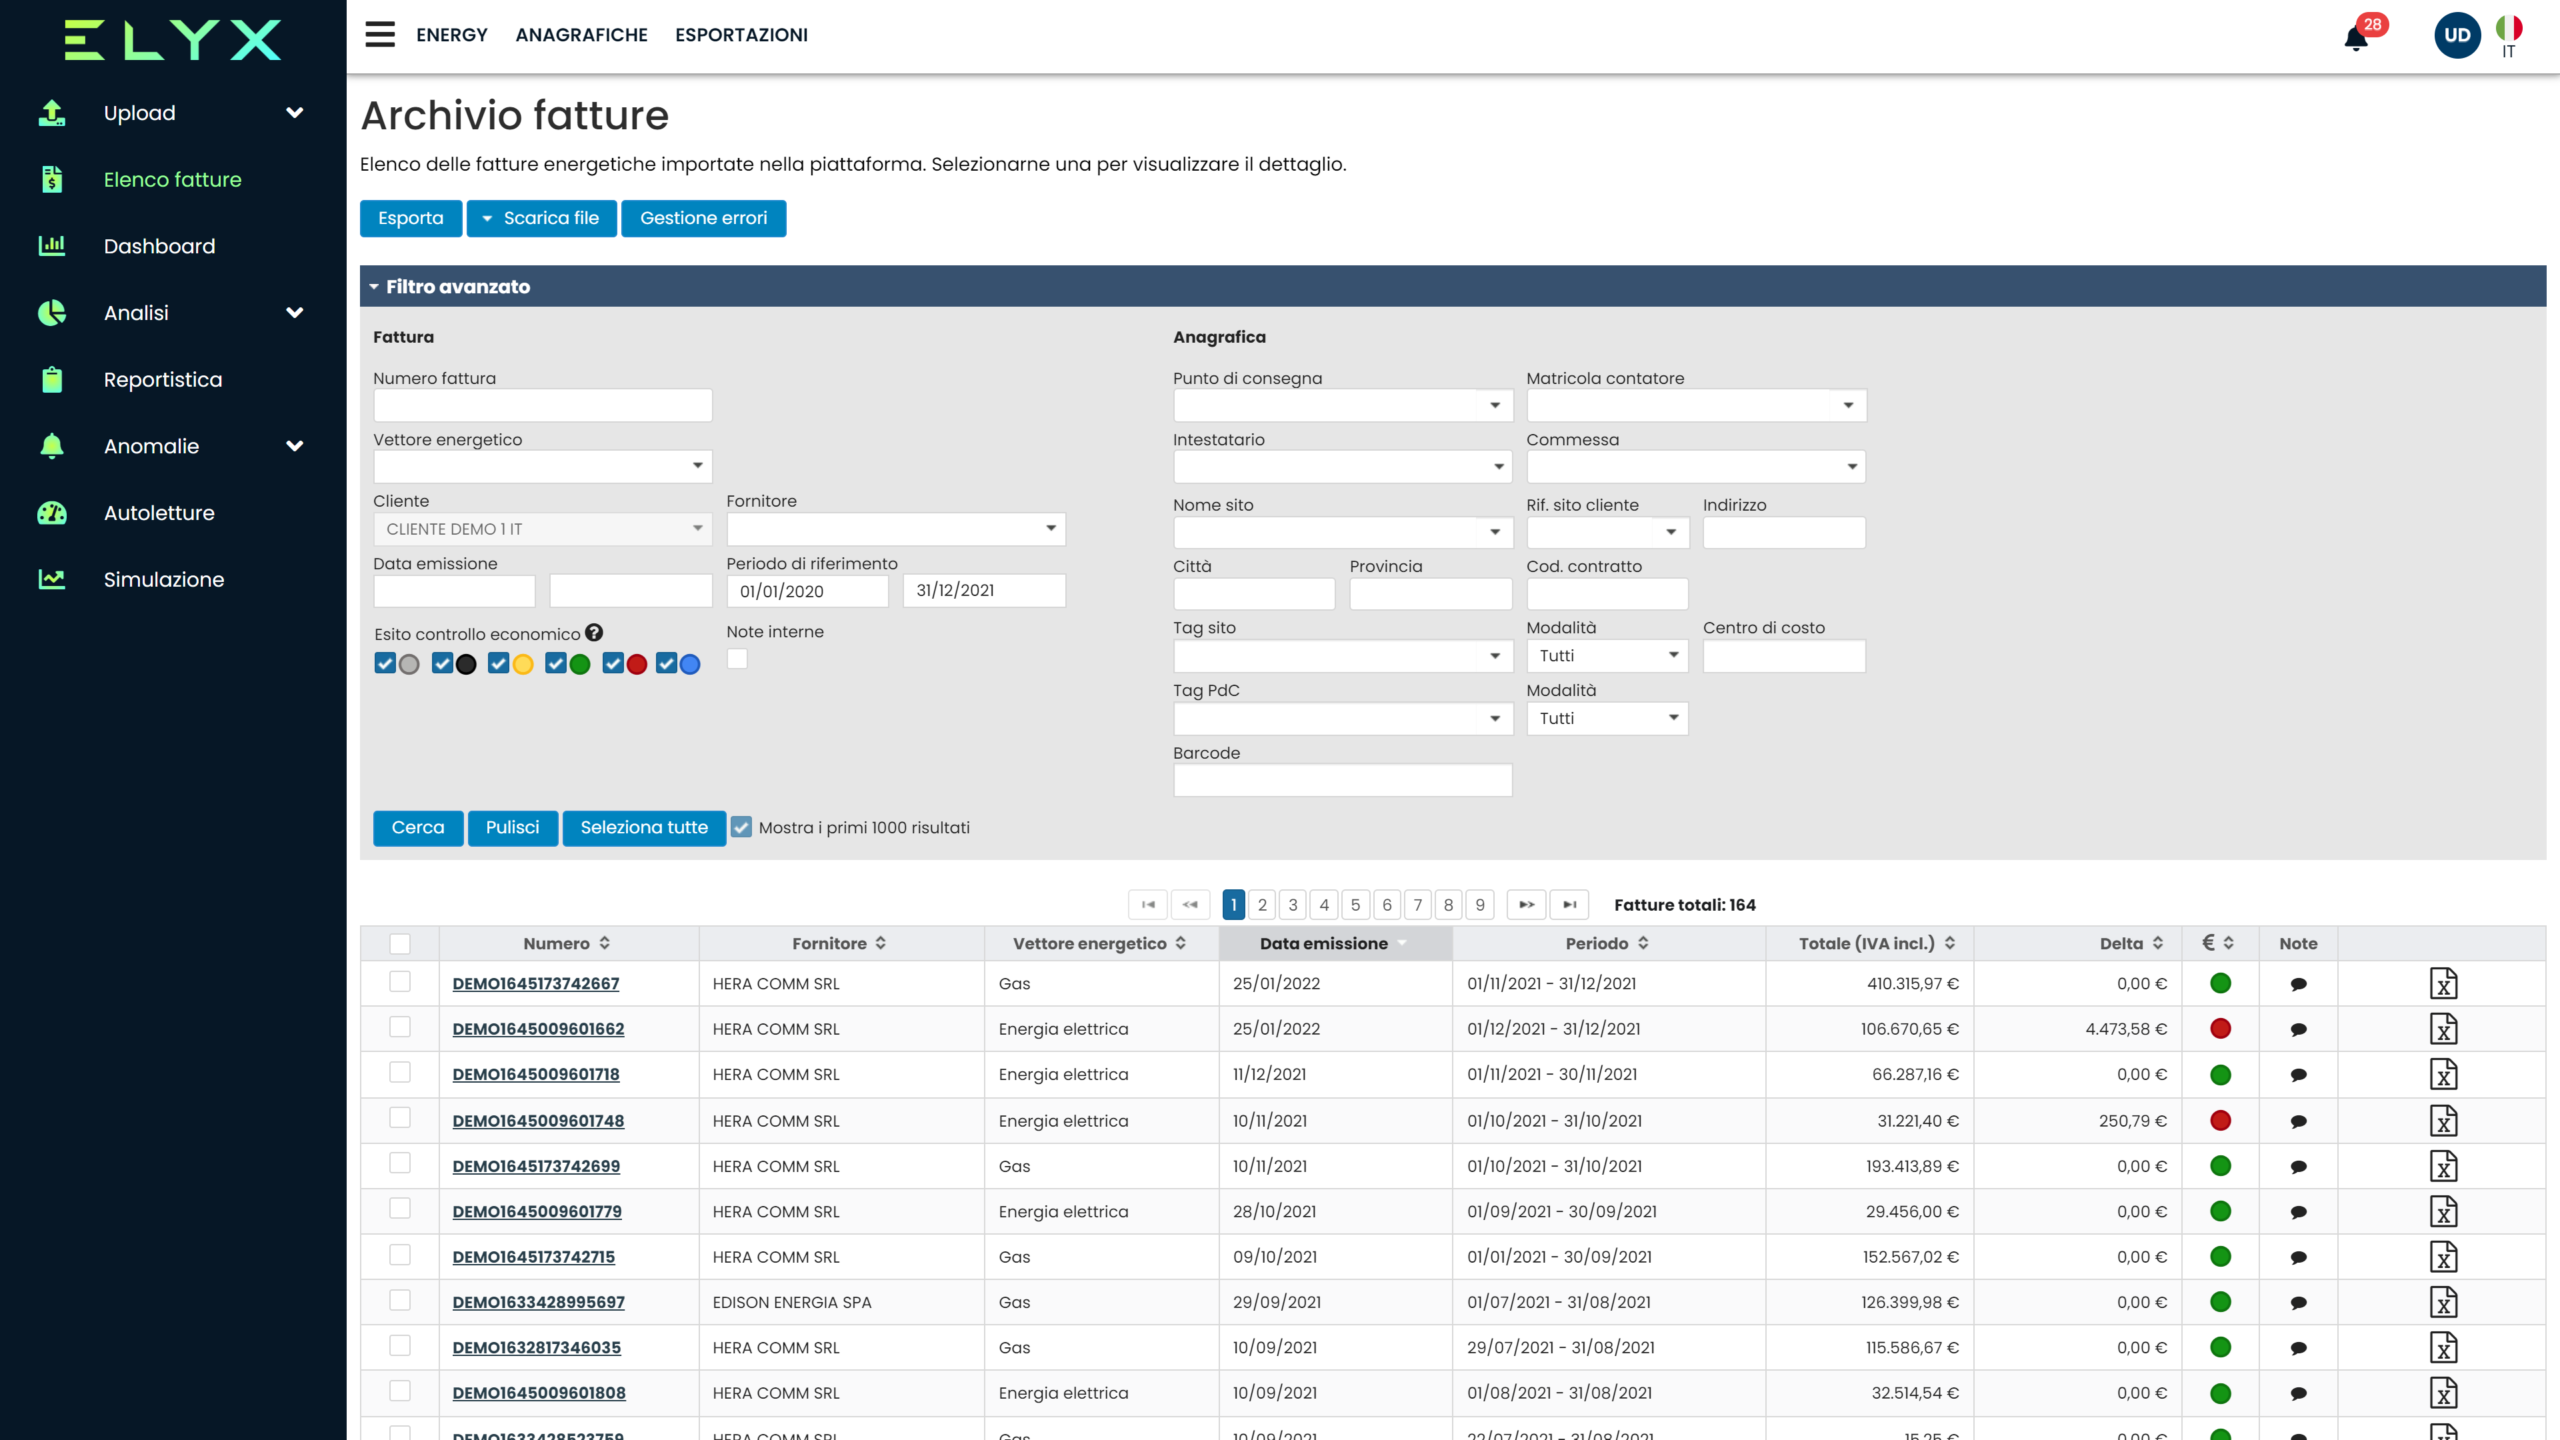Download Excel file for invoice DEMO1645173742667

pyautogui.click(x=2443, y=983)
